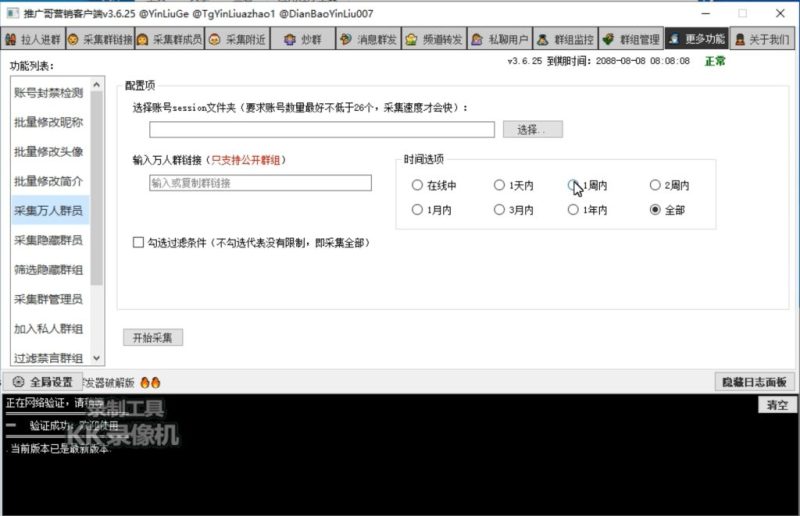Screen dimensions: 800x516
Task: Switch to 频道转发 tab
Action: [x=435, y=39]
